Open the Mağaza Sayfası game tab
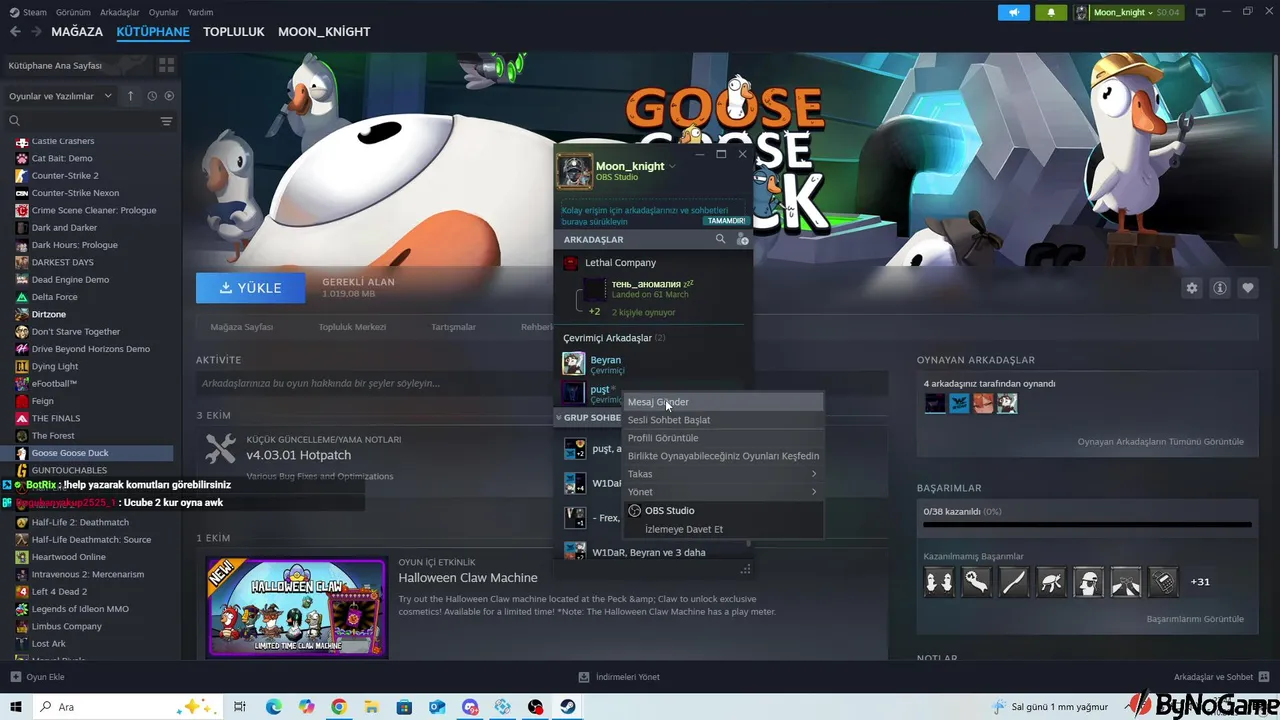The width and height of the screenshot is (1280, 720). [x=241, y=327]
